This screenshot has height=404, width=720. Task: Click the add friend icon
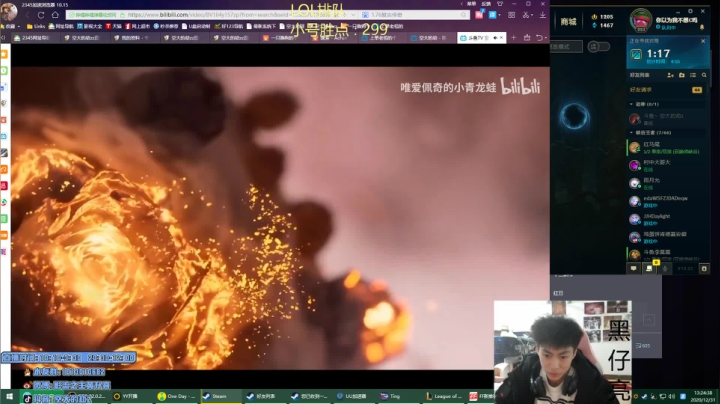(x=670, y=75)
